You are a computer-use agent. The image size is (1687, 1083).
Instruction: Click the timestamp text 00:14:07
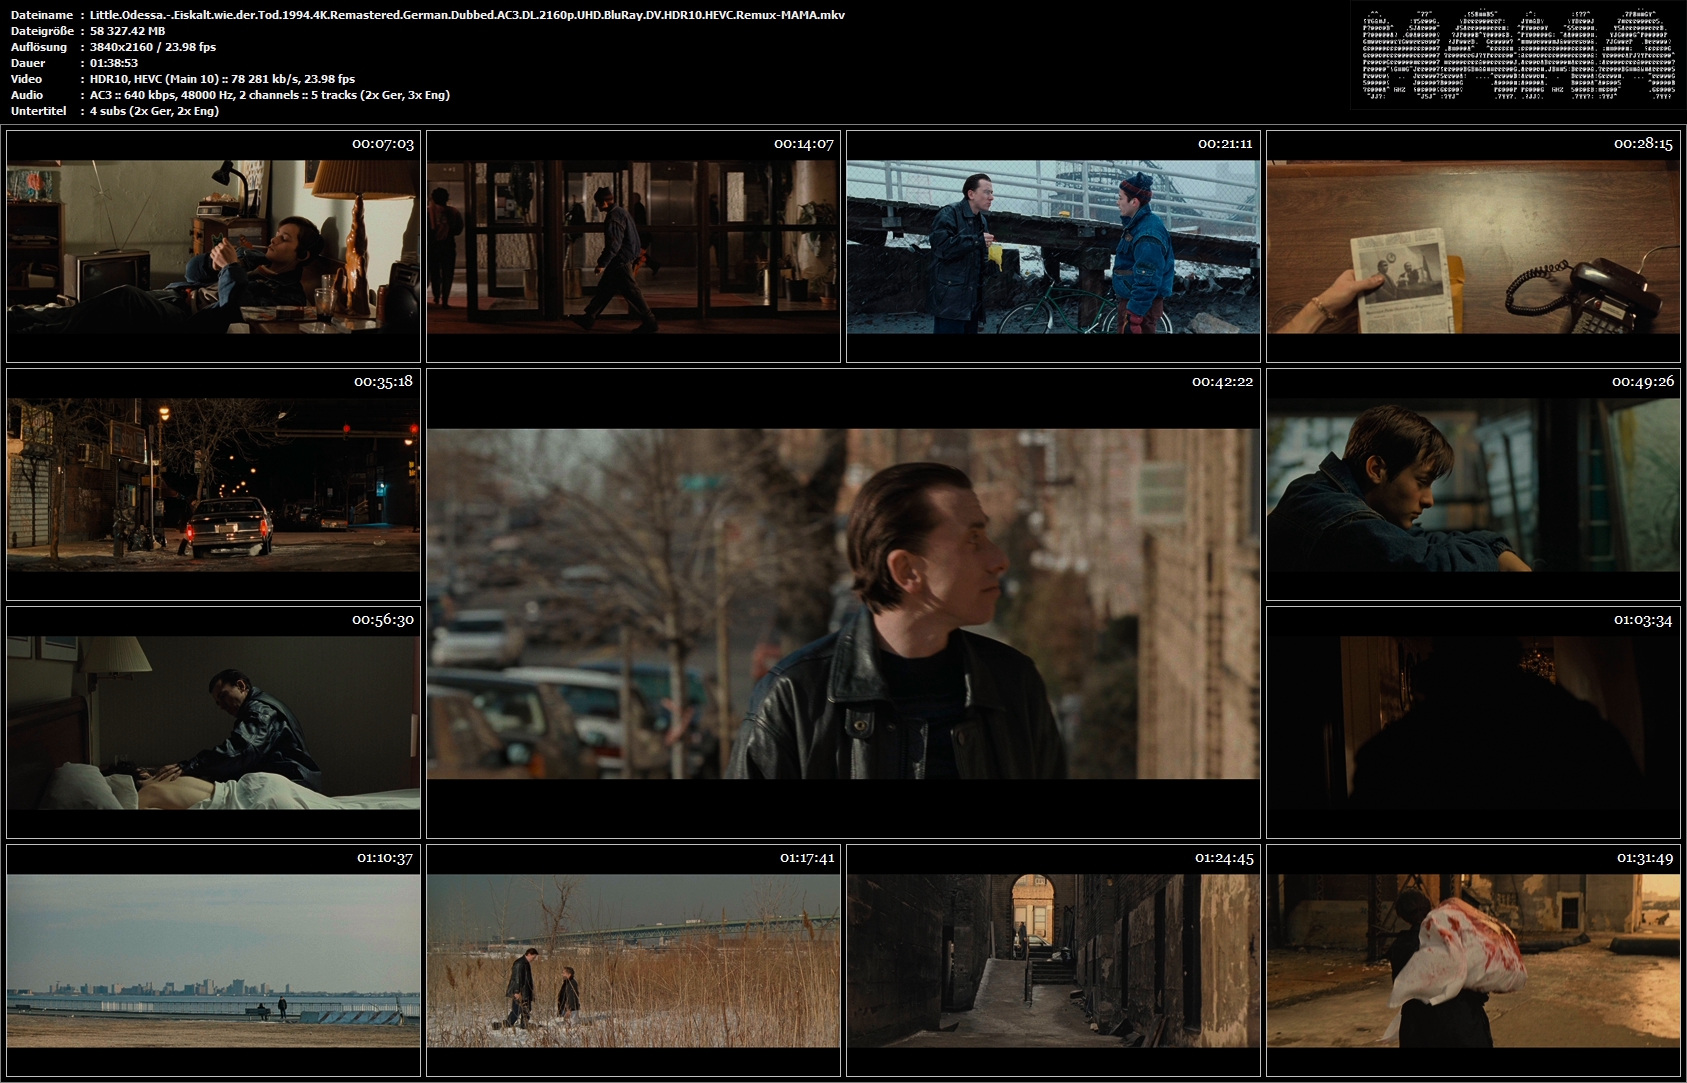[803, 144]
